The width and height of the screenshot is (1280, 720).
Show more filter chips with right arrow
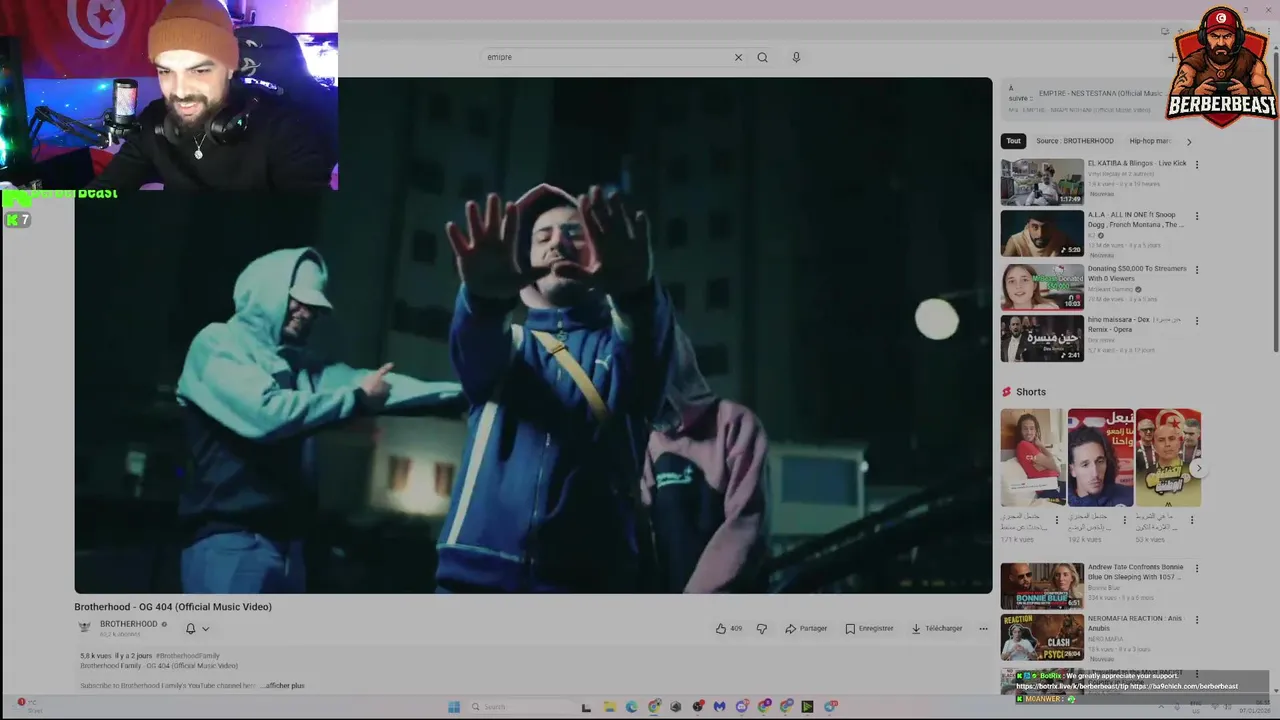pyautogui.click(x=1189, y=141)
